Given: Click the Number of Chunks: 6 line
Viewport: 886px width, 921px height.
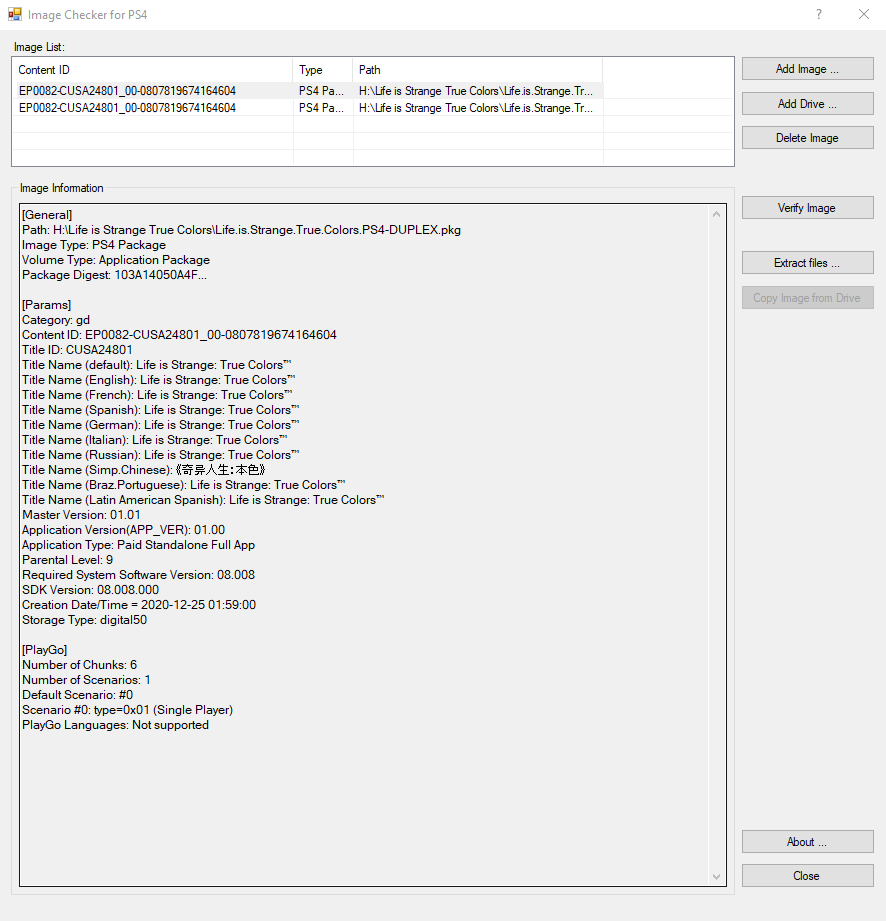Looking at the screenshot, I should (79, 664).
